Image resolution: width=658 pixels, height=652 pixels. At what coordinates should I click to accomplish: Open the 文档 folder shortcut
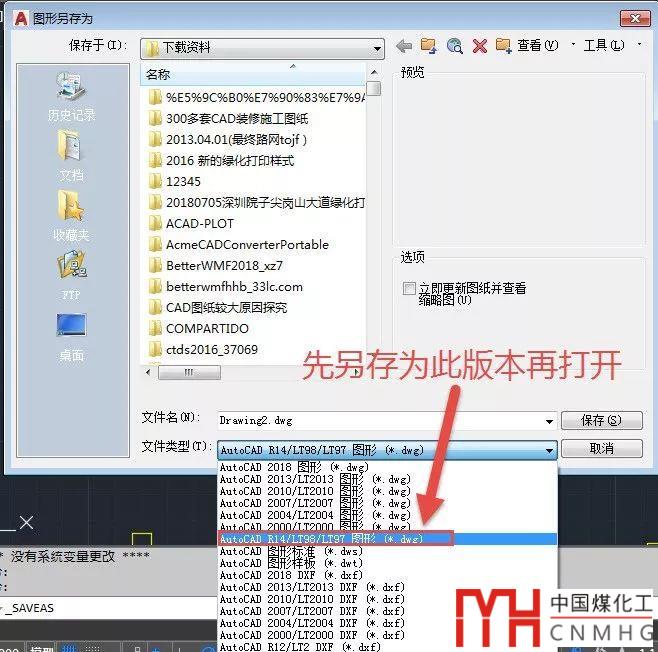coord(71,156)
